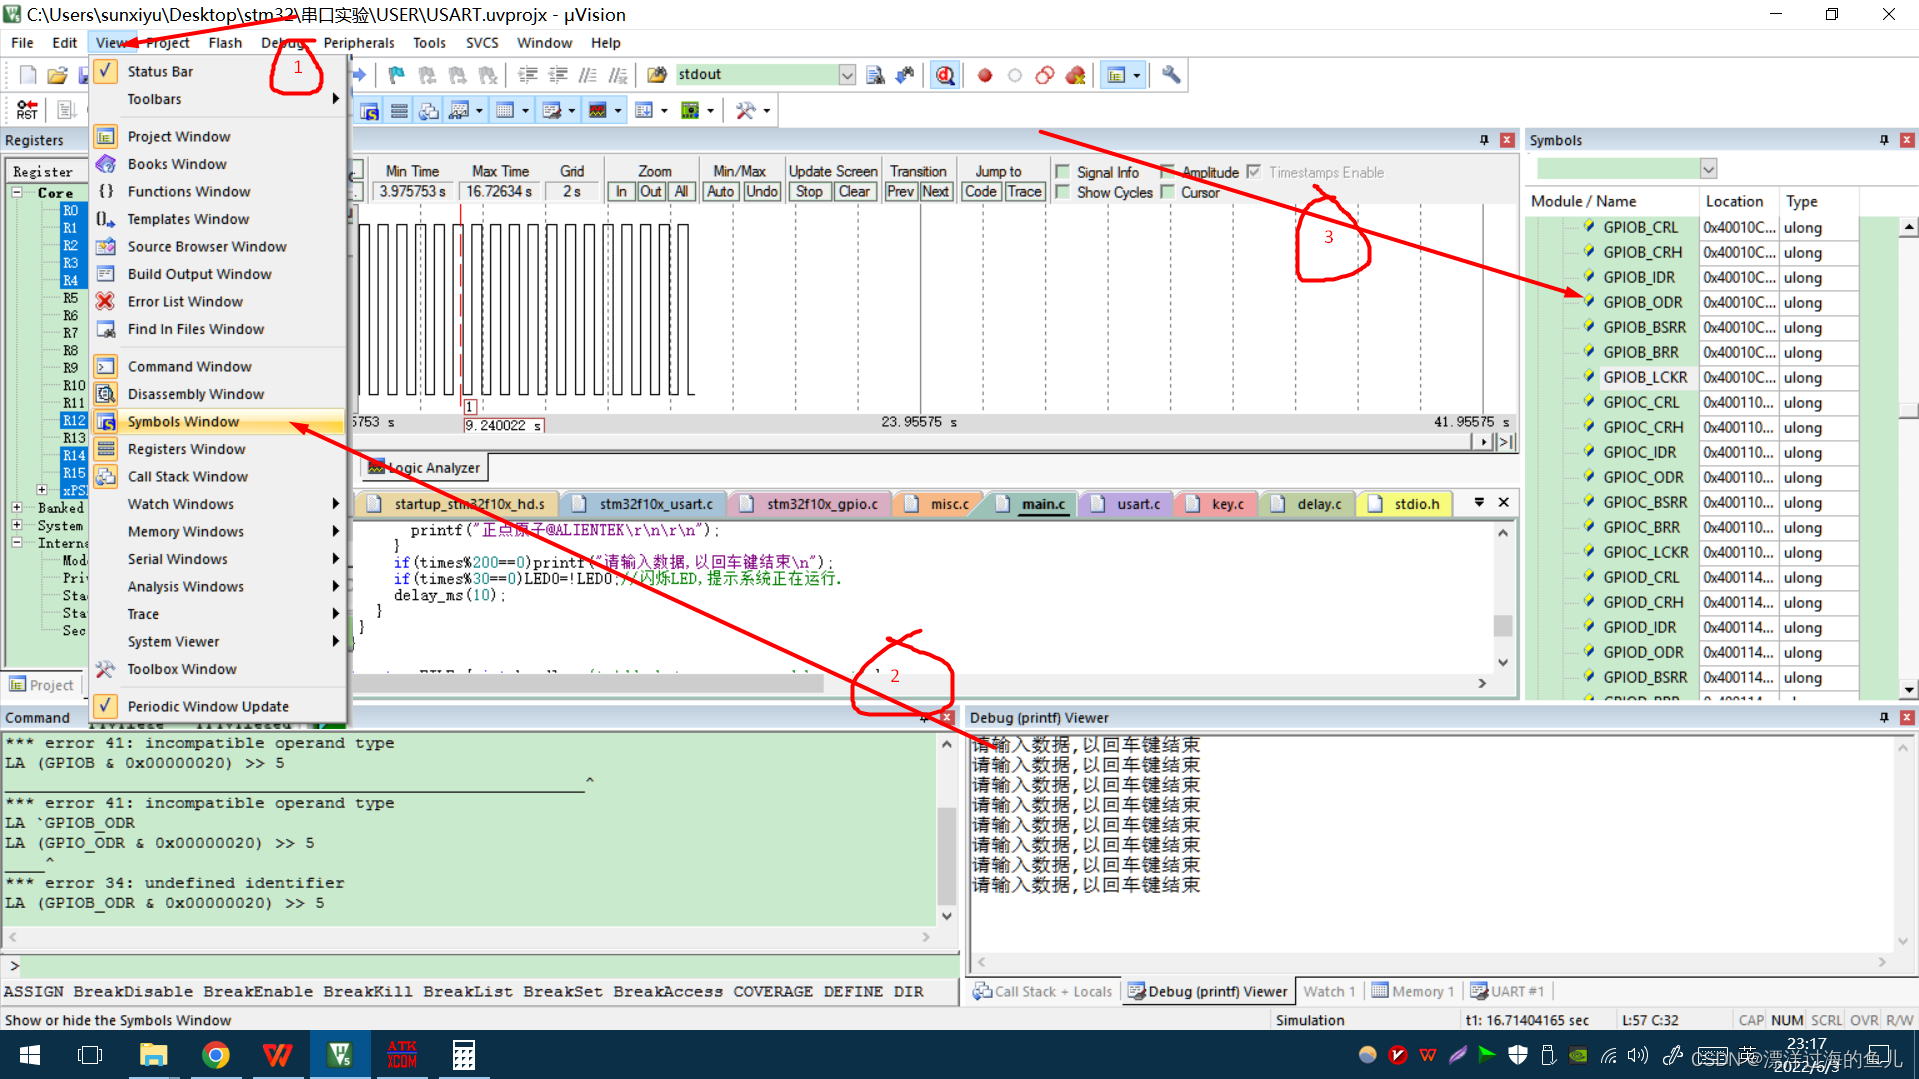This screenshot has height=1079, width=1919.
Task: Click the System Viewer chip icon
Action: [689, 110]
